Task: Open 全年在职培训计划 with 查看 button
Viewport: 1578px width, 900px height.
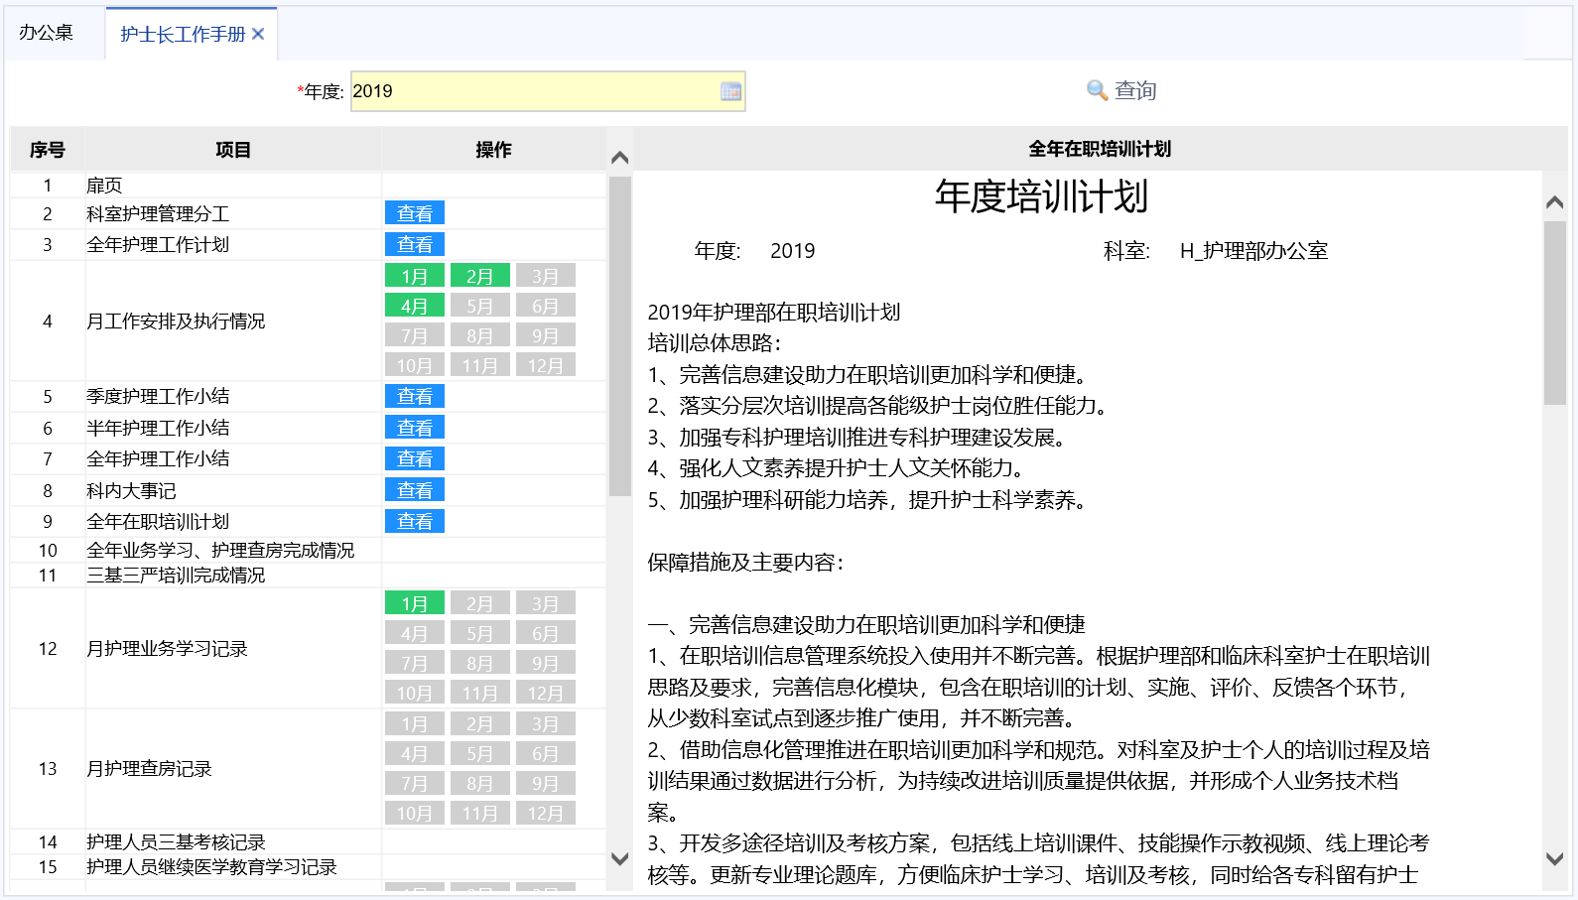Action: (414, 521)
